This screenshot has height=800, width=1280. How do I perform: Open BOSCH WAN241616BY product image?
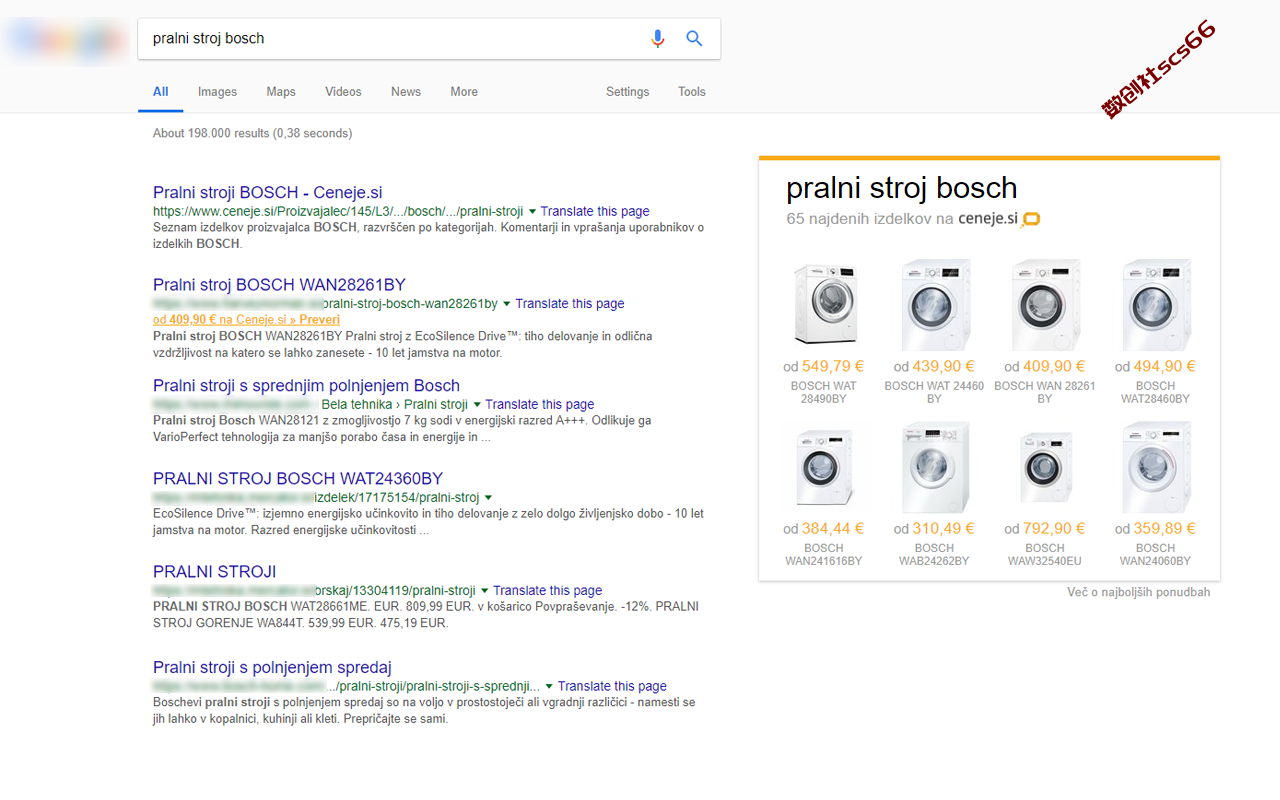824,467
